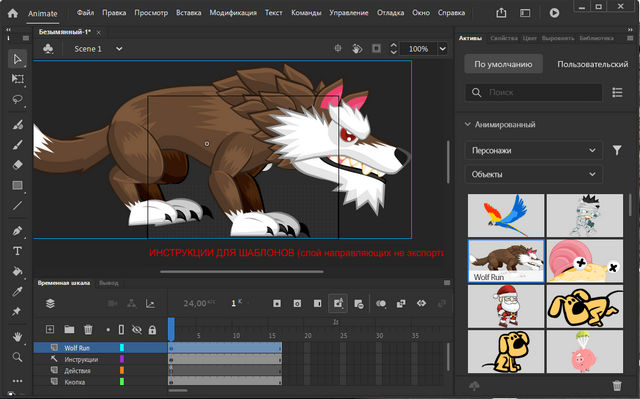This screenshot has height=399, width=640.
Task: Delete layer with timeline trash icon
Action: coord(88,329)
